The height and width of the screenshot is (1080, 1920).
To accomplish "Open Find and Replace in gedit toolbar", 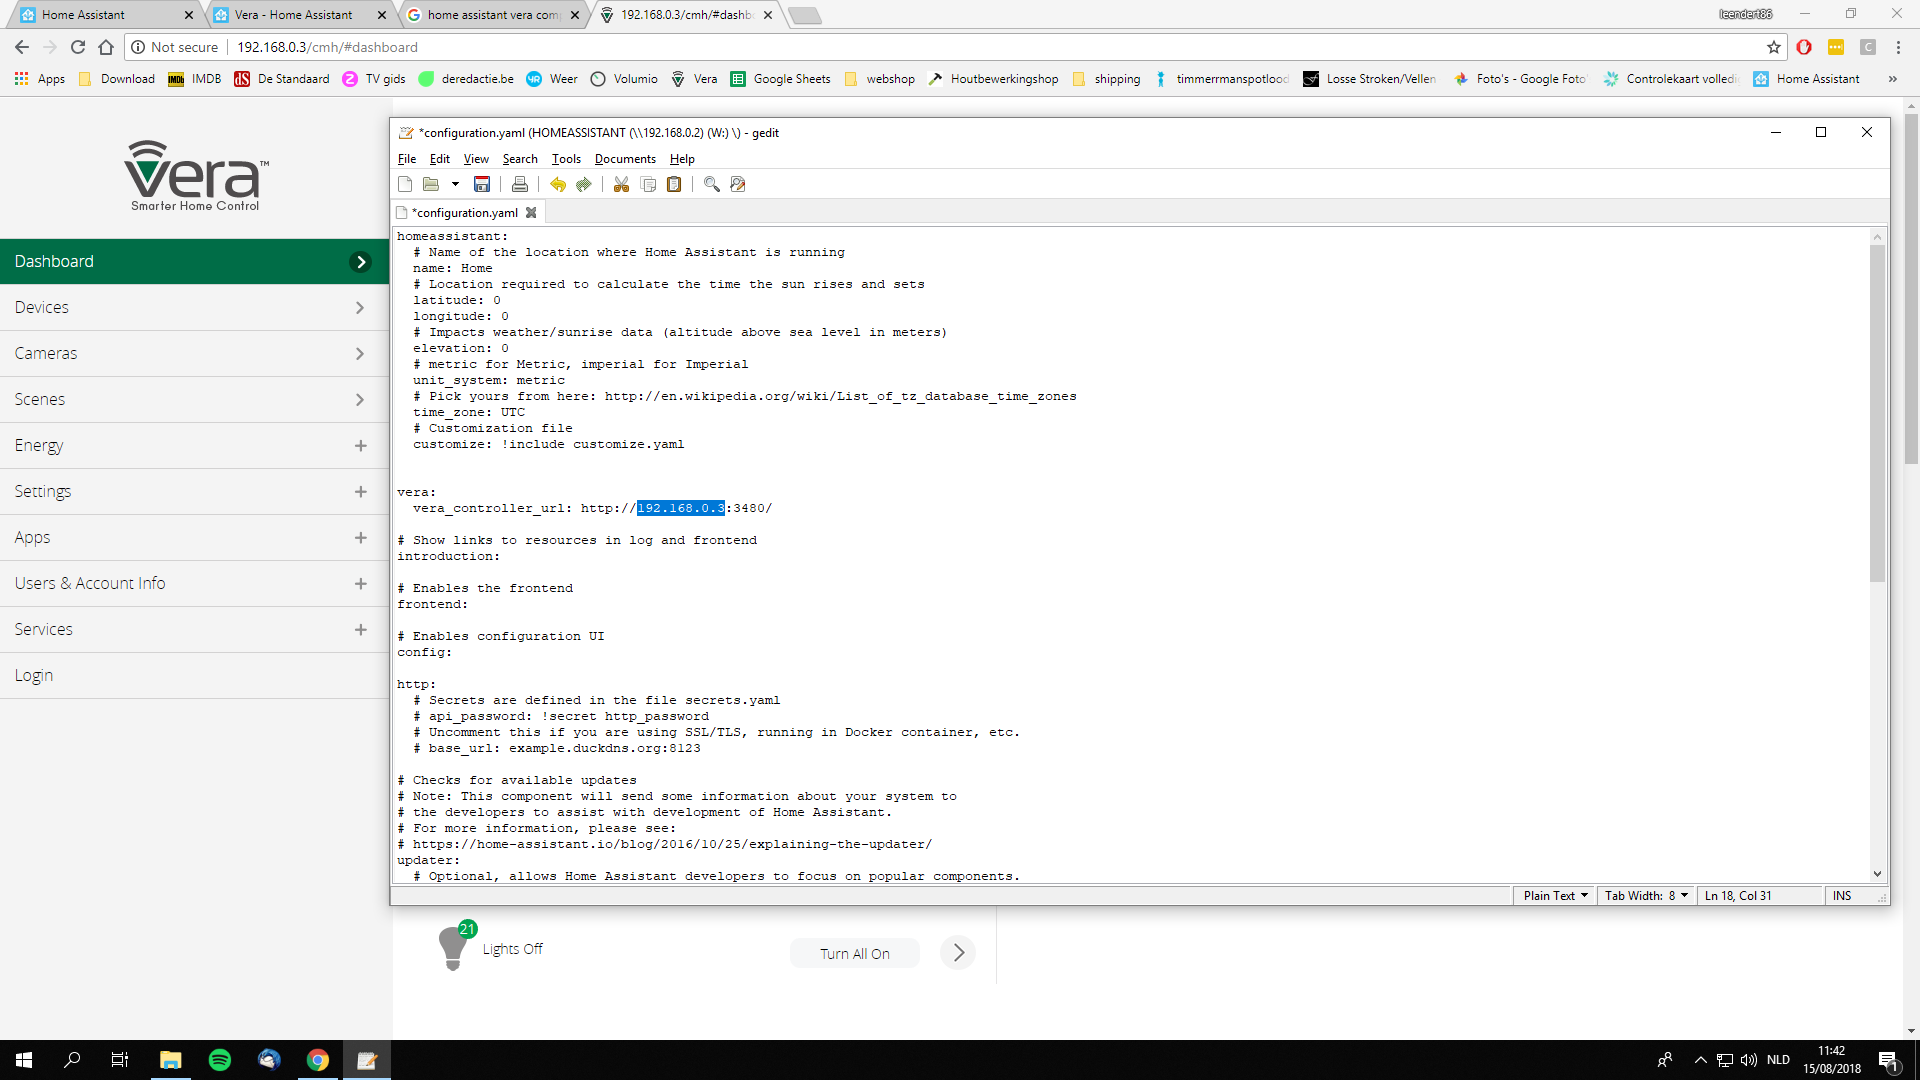I will coord(738,184).
